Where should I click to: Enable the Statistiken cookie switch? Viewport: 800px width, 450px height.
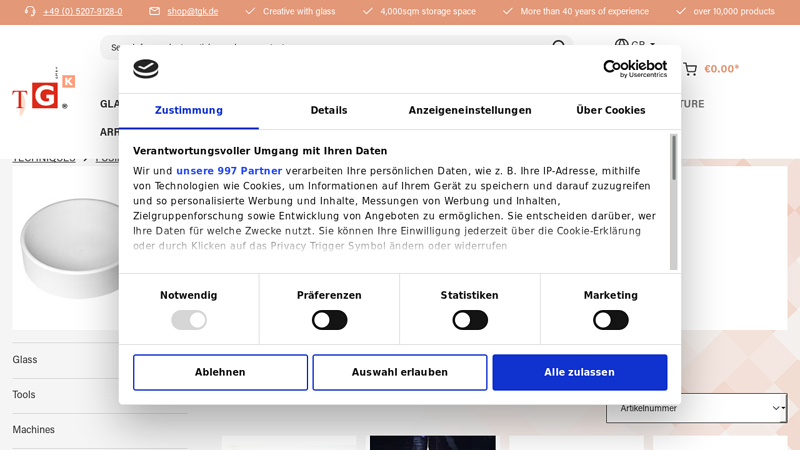coord(470,320)
